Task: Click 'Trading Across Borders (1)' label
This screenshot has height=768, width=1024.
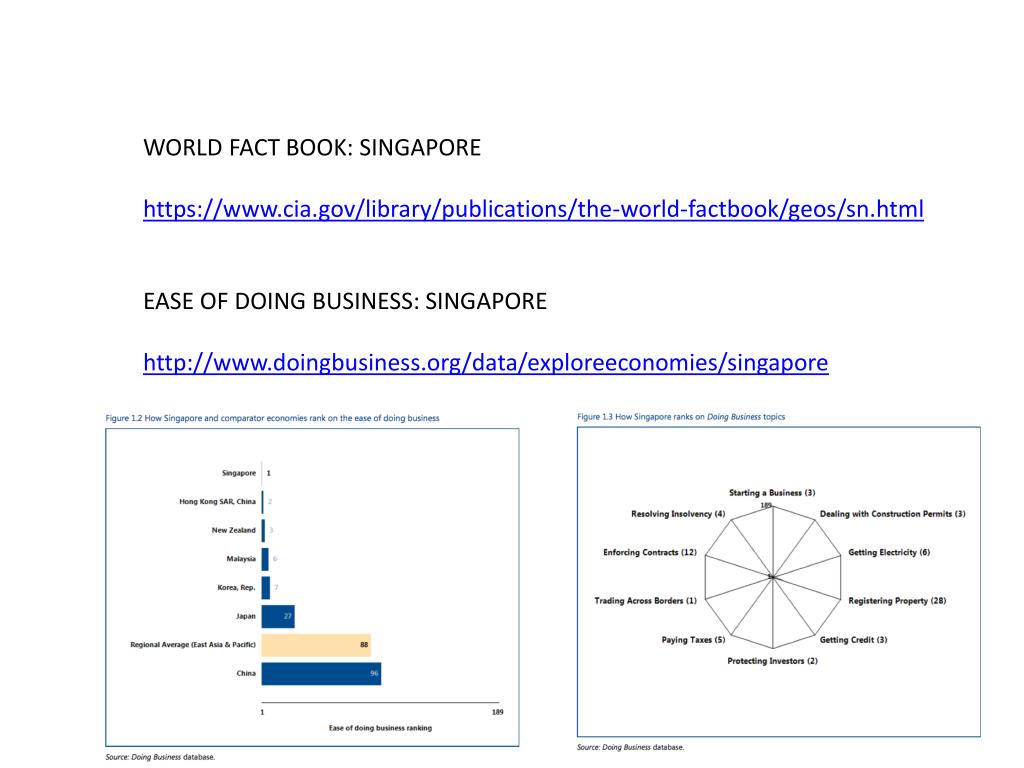Action: [645, 601]
